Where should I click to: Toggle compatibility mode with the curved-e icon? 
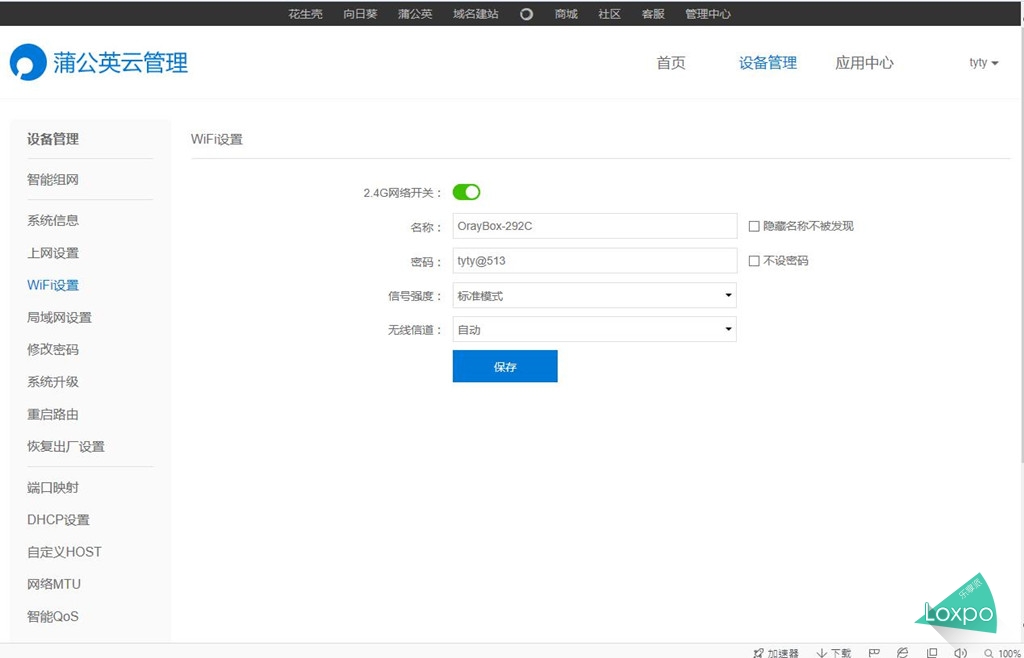tap(901, 652)
